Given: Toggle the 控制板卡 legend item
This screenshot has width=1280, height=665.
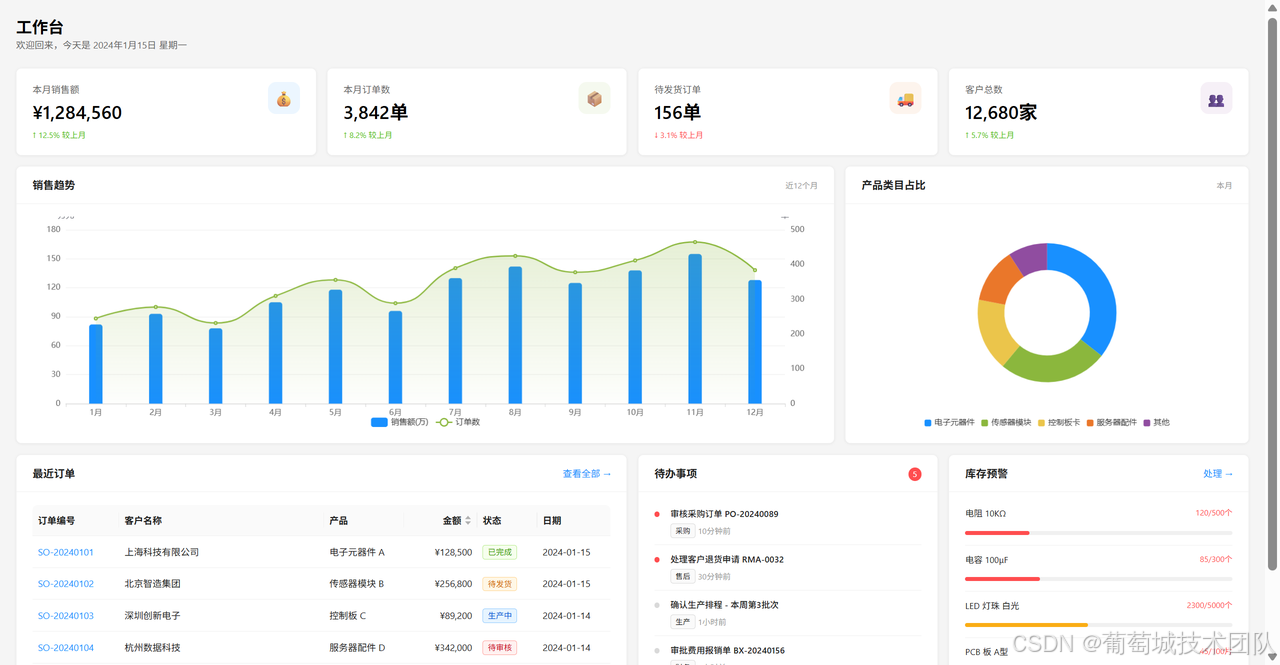Looking at the screenshot, I should [1059, 423].
